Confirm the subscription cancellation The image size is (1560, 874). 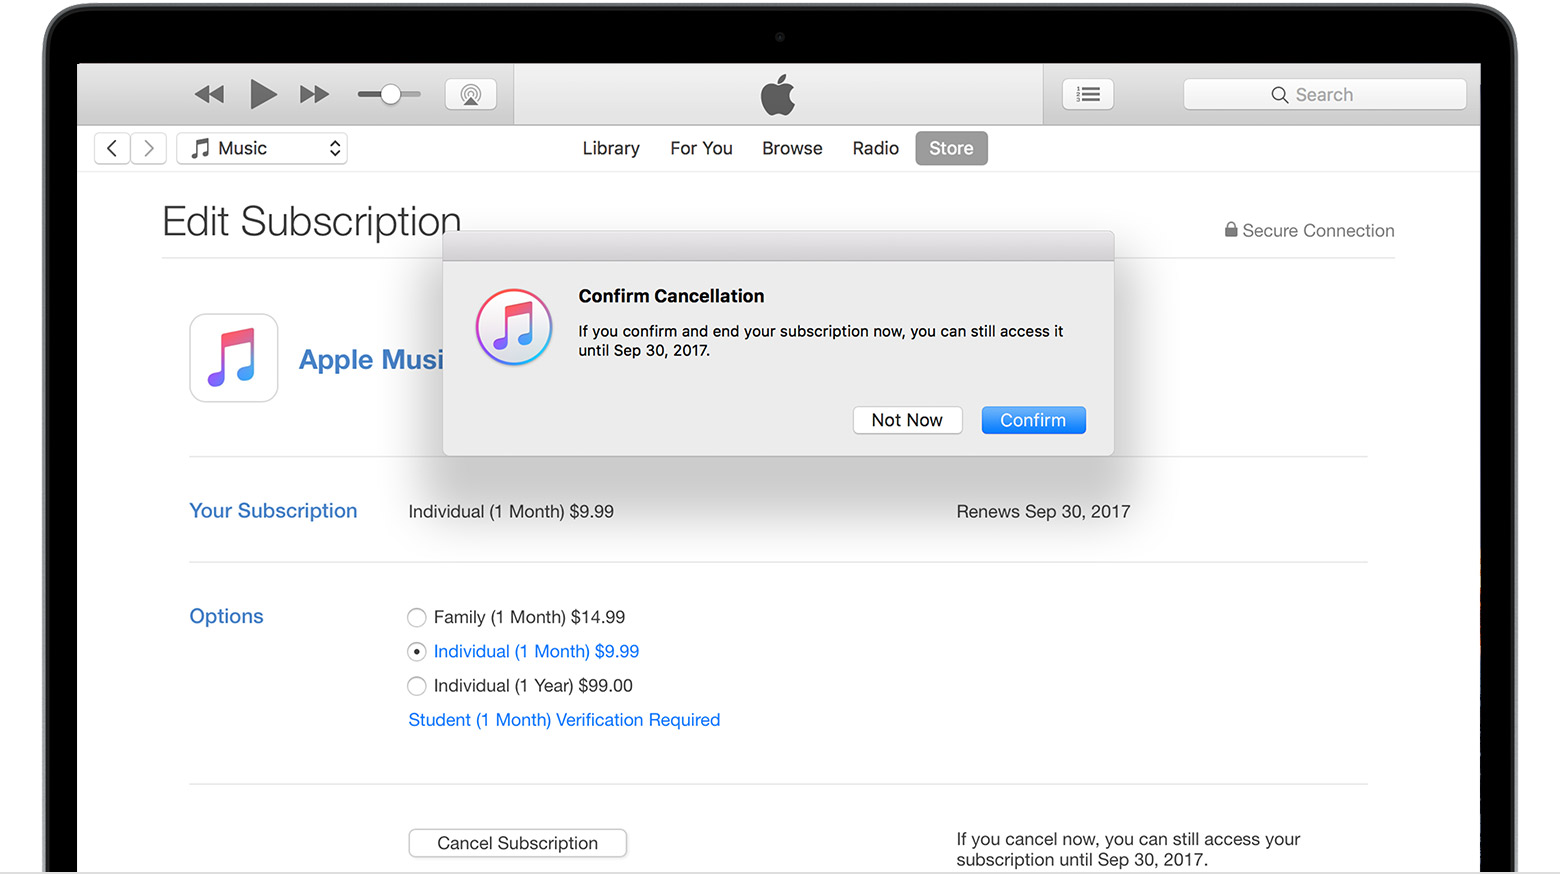click(1033, 420)
